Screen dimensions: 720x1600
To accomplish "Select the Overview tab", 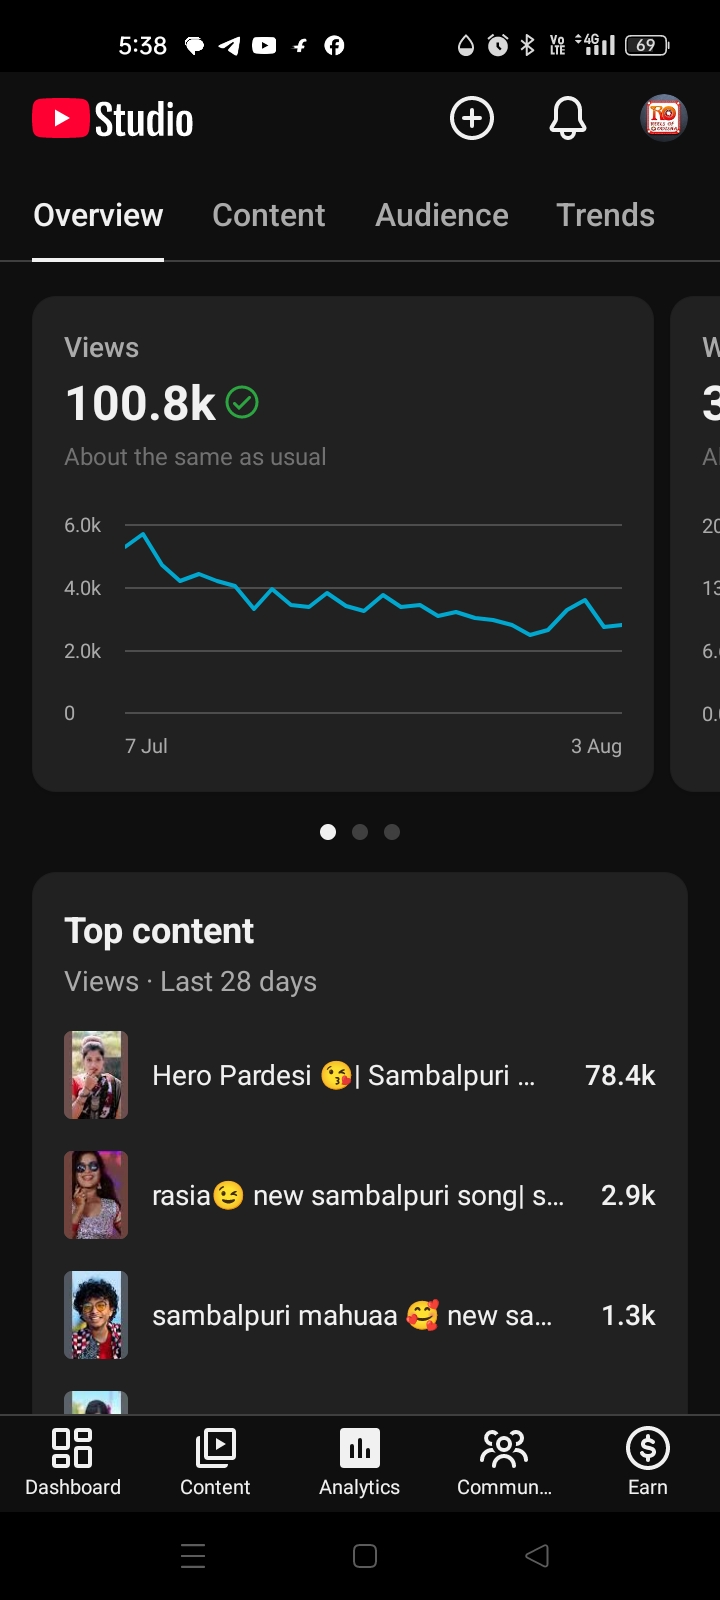I will (x=98, y=215).
